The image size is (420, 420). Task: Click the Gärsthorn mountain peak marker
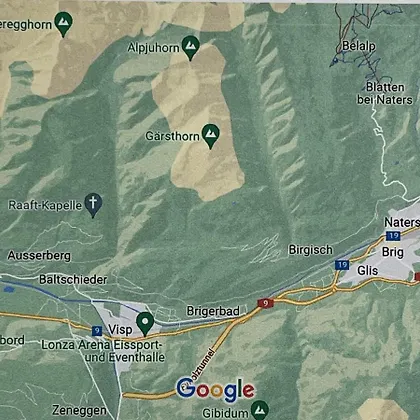coord(210,136)
